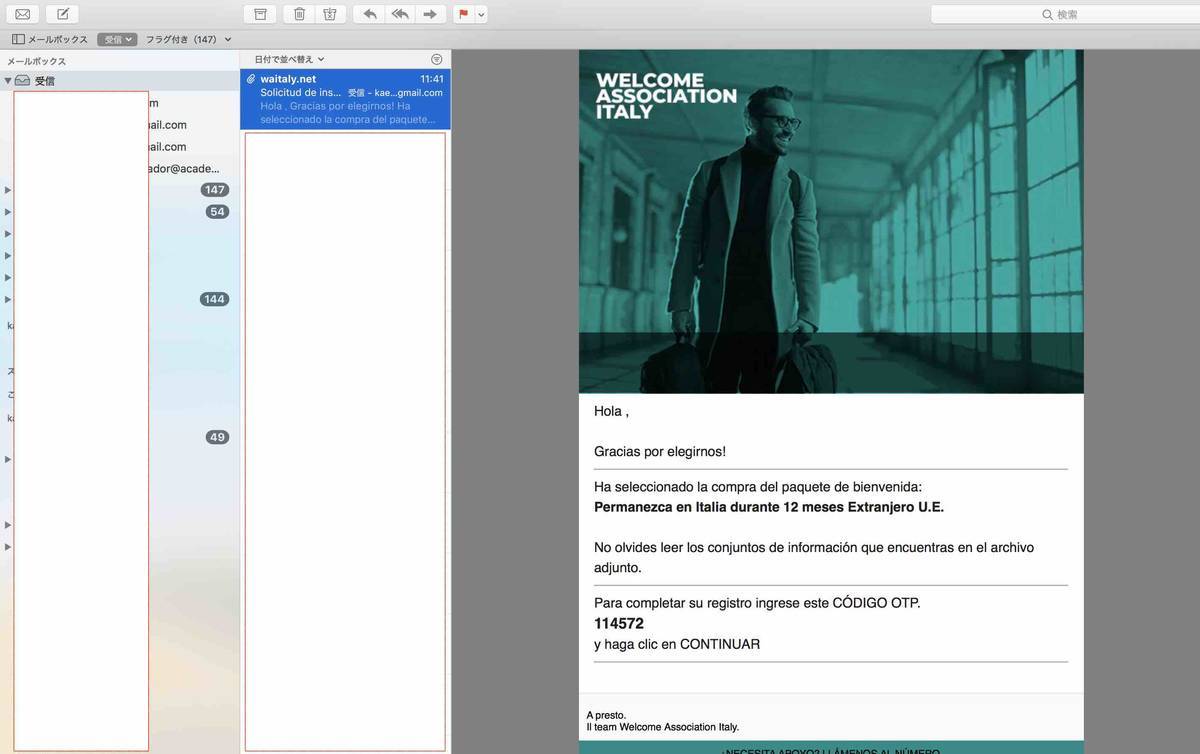The width and height of the screenshot is (1200, 754).
Task: Click the メールボックス sidebar header
Action: pyautogui.click(x=36, y=61)
